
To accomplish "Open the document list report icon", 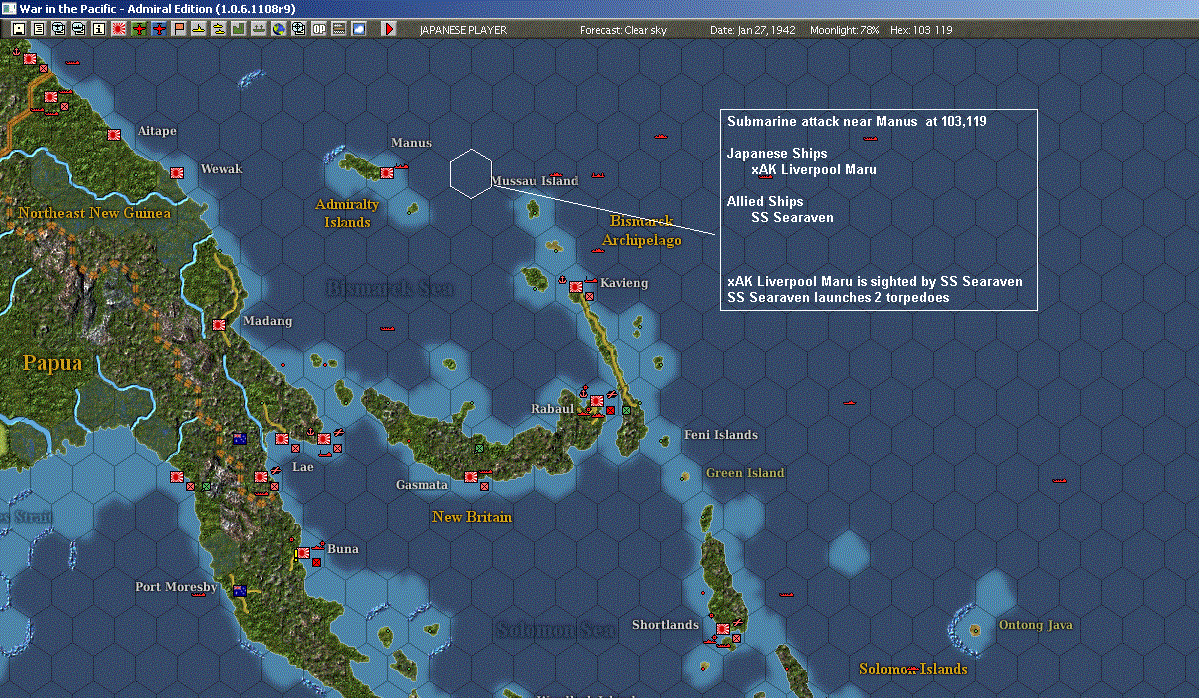I will tap(39, 29).
